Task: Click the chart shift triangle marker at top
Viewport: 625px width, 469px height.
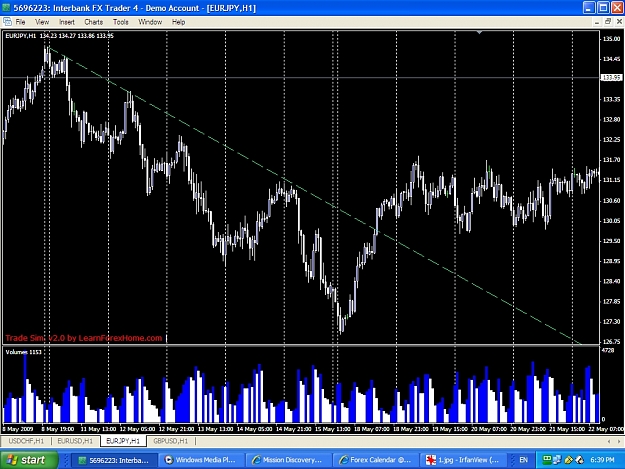Action: click(x=480, y=32)
